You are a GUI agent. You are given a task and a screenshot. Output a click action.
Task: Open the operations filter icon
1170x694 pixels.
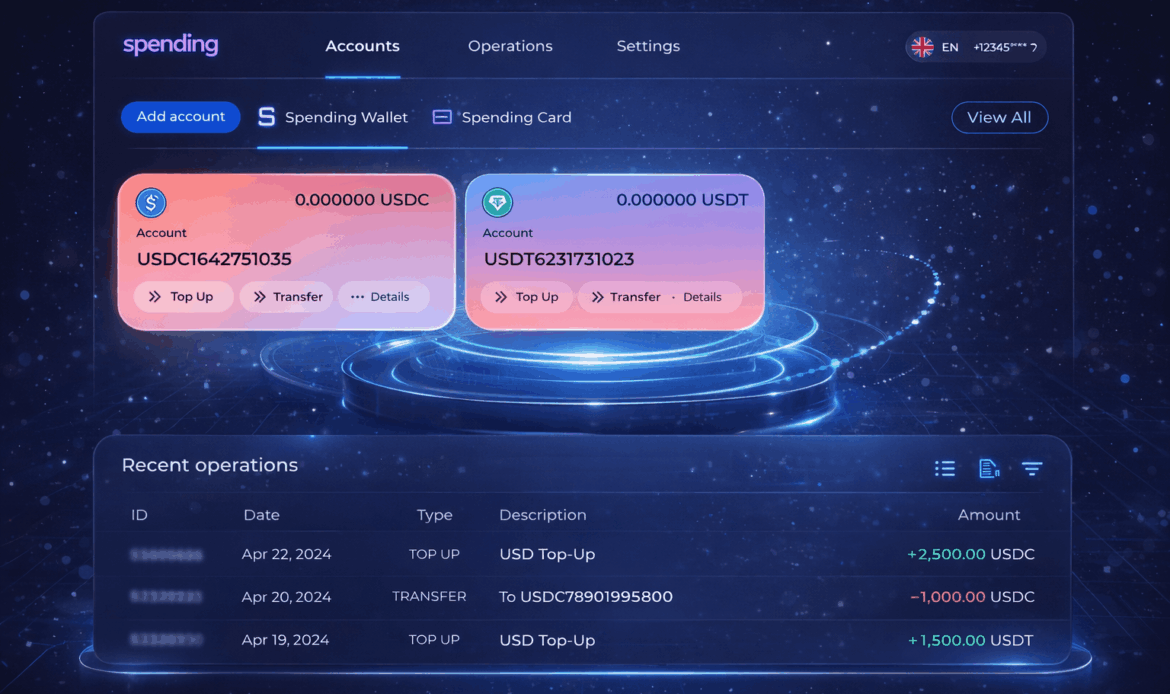point(1032,468)
